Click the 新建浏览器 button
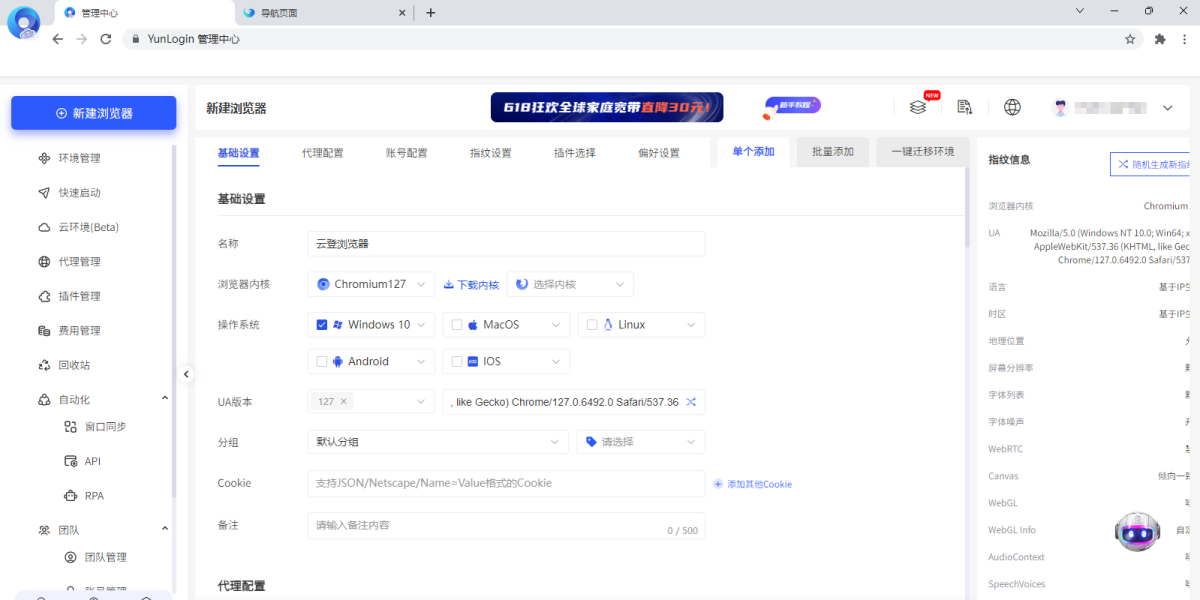This screenshot has height=600, width=1200. [x=93, y=113]
